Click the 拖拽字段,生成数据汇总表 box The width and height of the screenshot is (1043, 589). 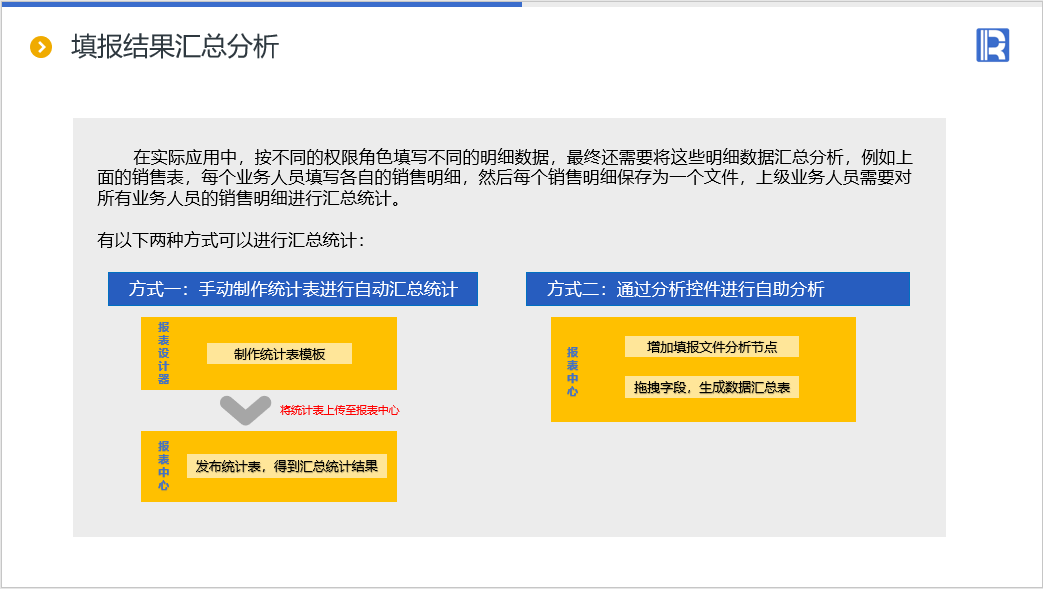coord(711,388)
